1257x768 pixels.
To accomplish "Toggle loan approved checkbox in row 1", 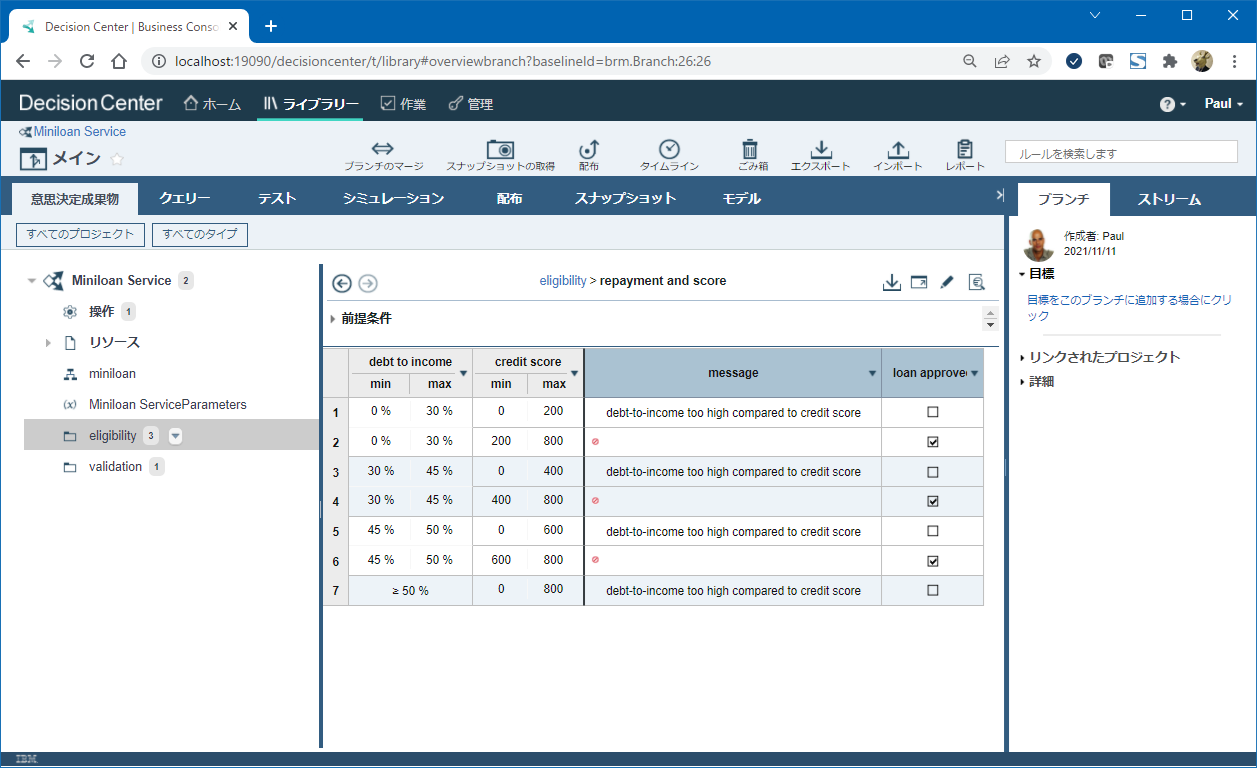I will 933,412.
